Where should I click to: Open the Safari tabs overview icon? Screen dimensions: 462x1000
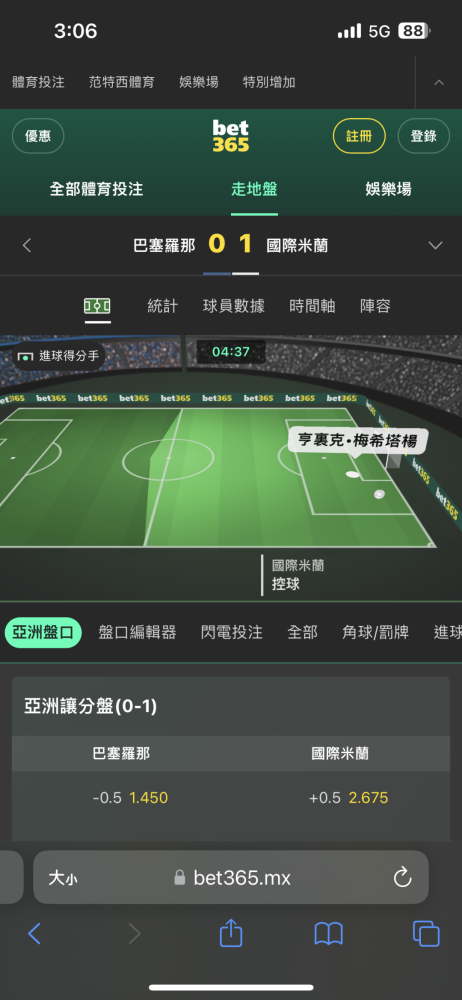click(x=426, y=934)
